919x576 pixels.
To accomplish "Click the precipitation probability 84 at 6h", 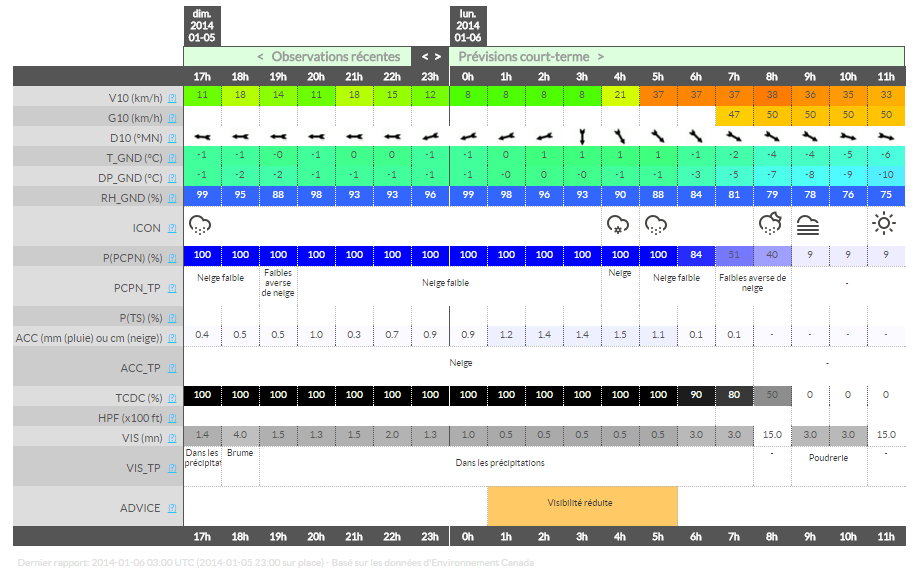I will [x=696, y=255].
